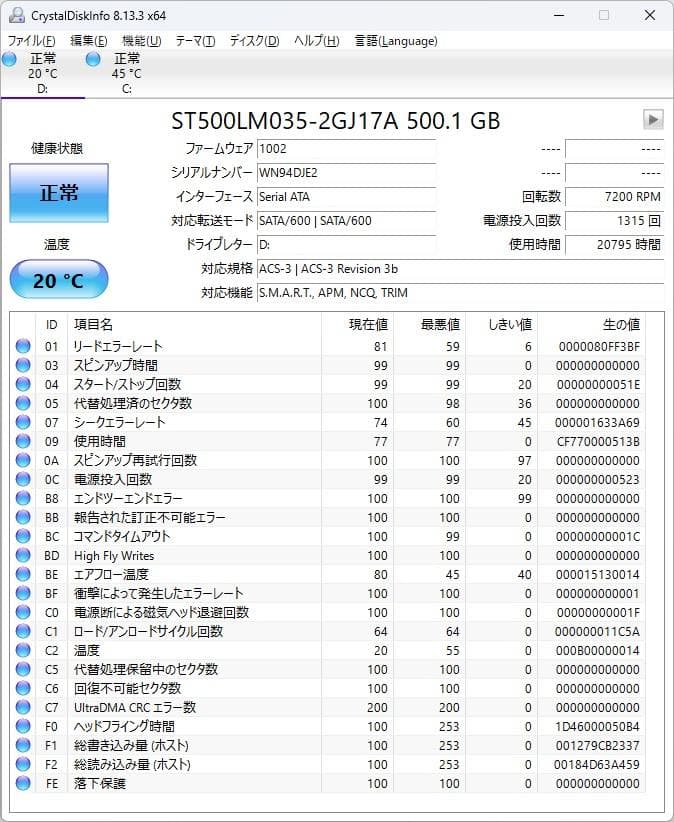Click status orb for attribute B8 エンドツーエンドエラー
Screen dimensions: 674x822
(x=23, y=498)
